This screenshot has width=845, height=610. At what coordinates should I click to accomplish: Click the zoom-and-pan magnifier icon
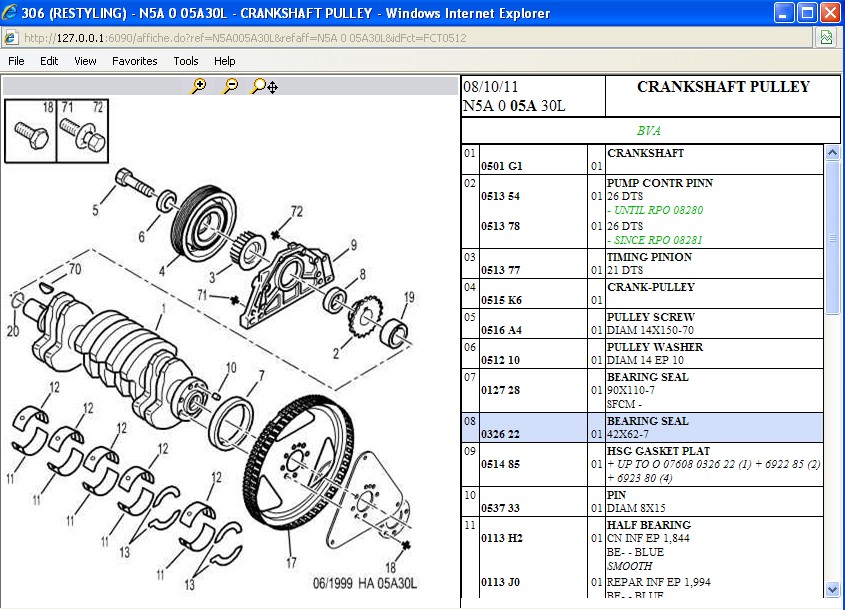click(x=264, y=87)
